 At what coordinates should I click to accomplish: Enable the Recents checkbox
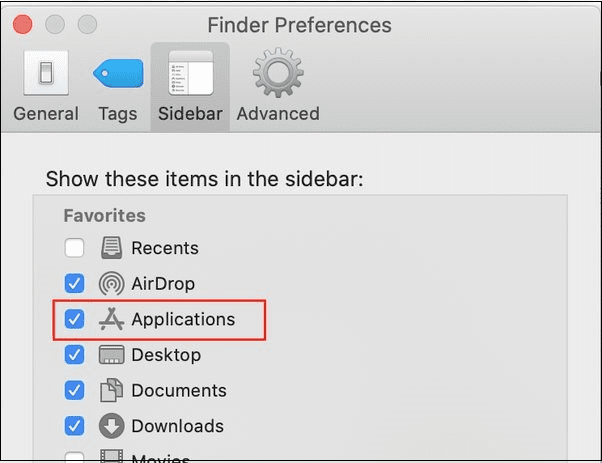[74, 248]
